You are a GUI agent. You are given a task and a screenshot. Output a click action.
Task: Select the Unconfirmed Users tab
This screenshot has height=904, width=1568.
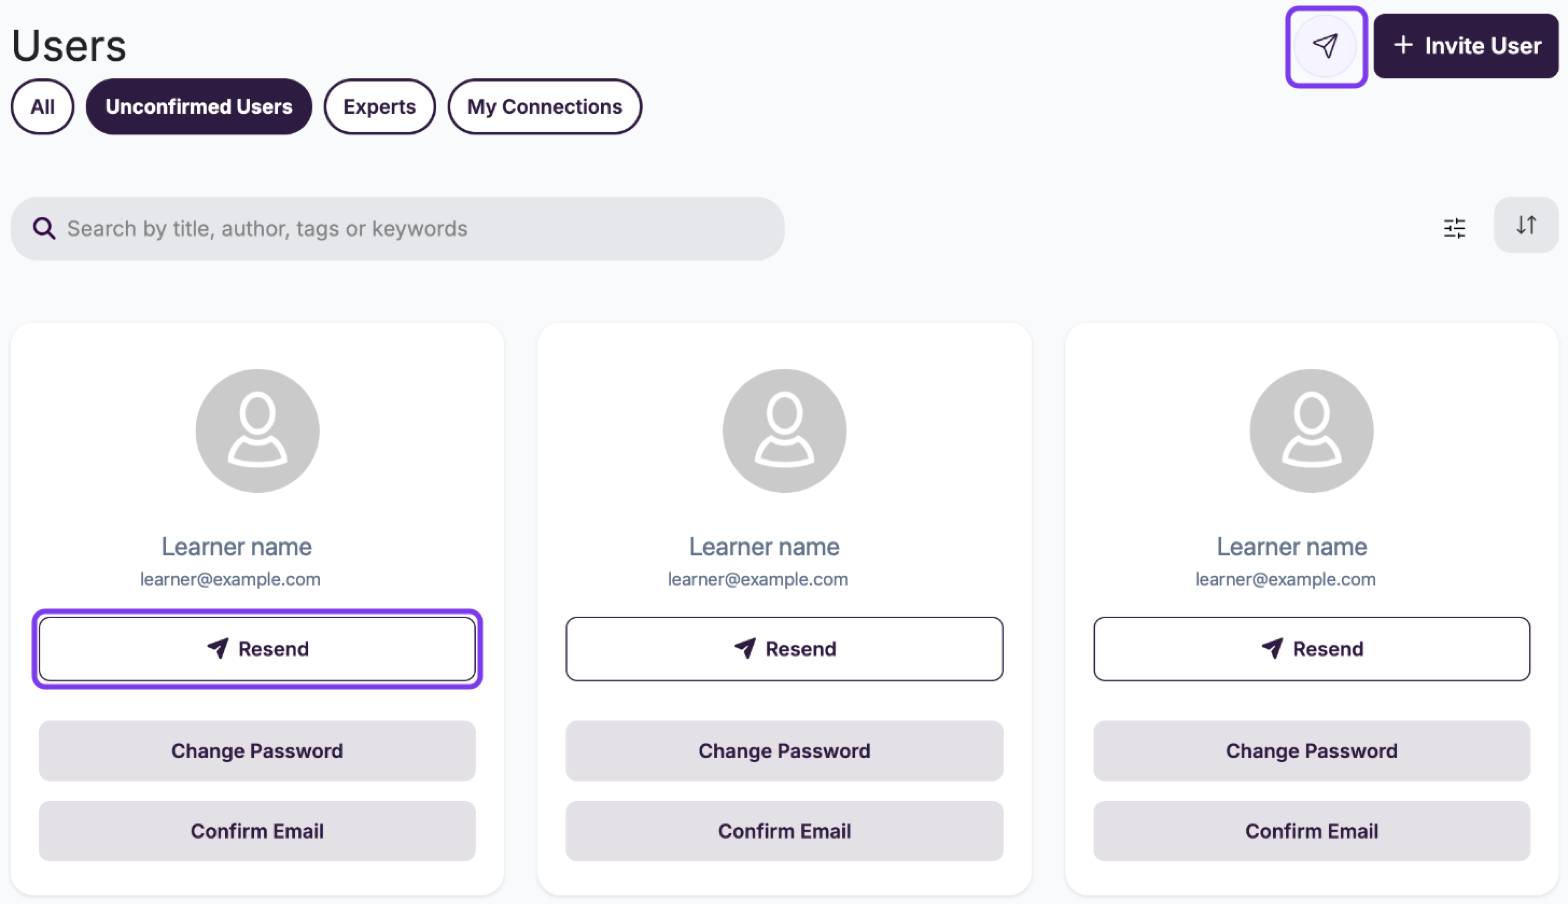(x=199, y=107)
